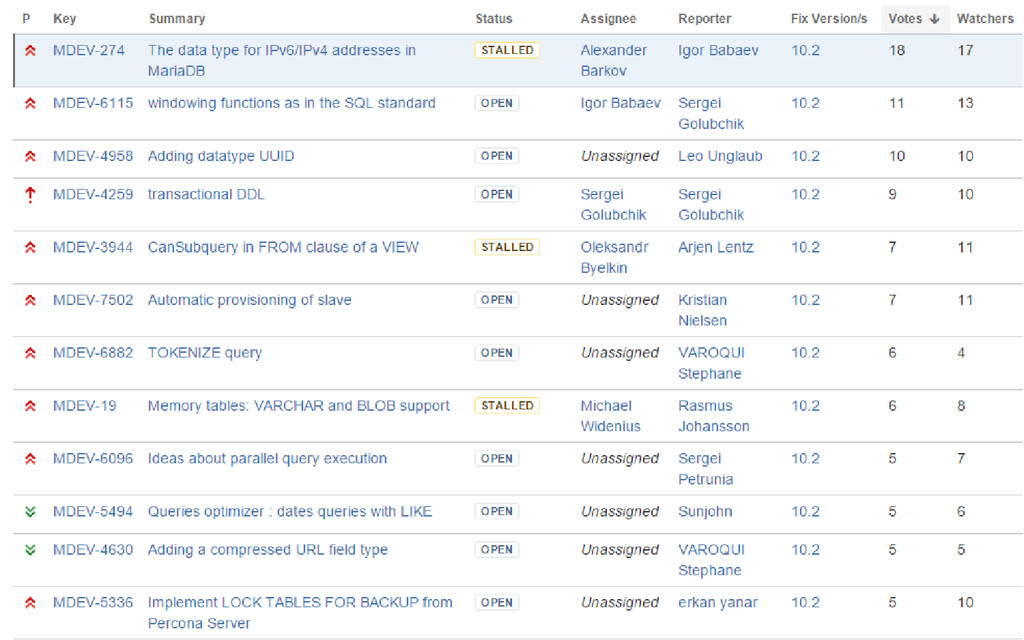Click the red arrow priority icon for MDEV-4259
Viewport: 1024px width, 640px height.
(30, 195)
